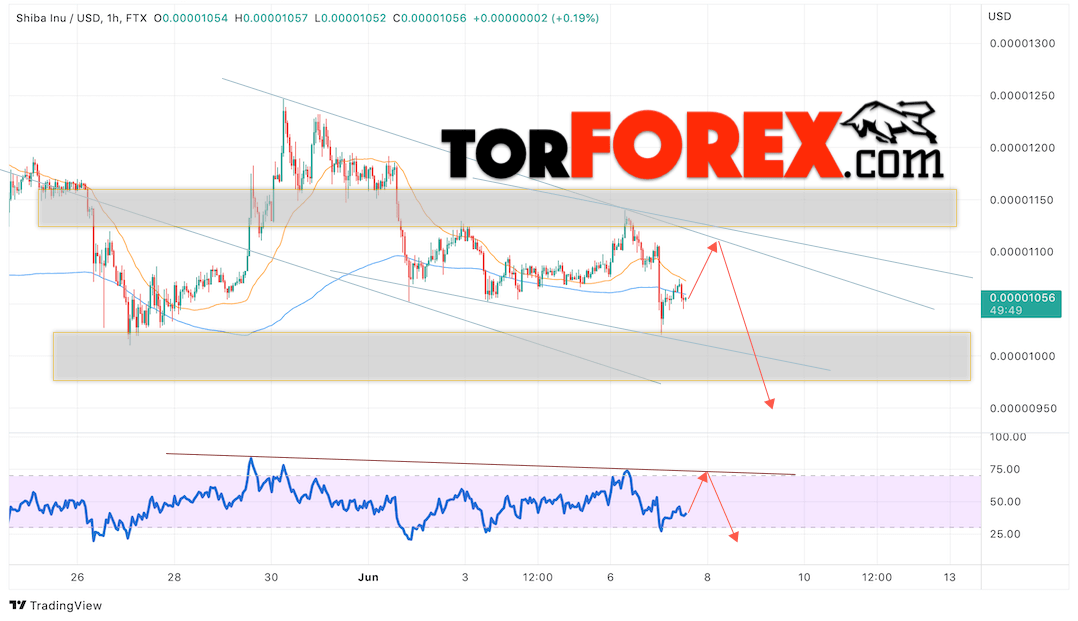1078x621 pixels.
Task: Click the 28 date label on time axis
Action: coord(174,577)
